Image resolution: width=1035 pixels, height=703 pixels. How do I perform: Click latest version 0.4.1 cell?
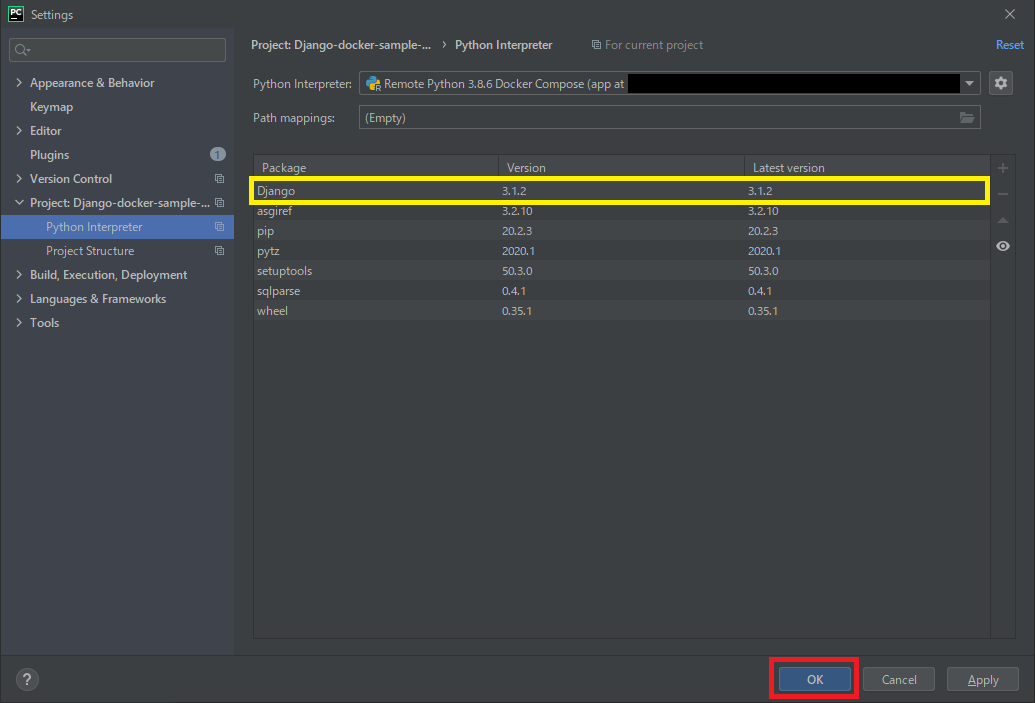tap(760, 291)
